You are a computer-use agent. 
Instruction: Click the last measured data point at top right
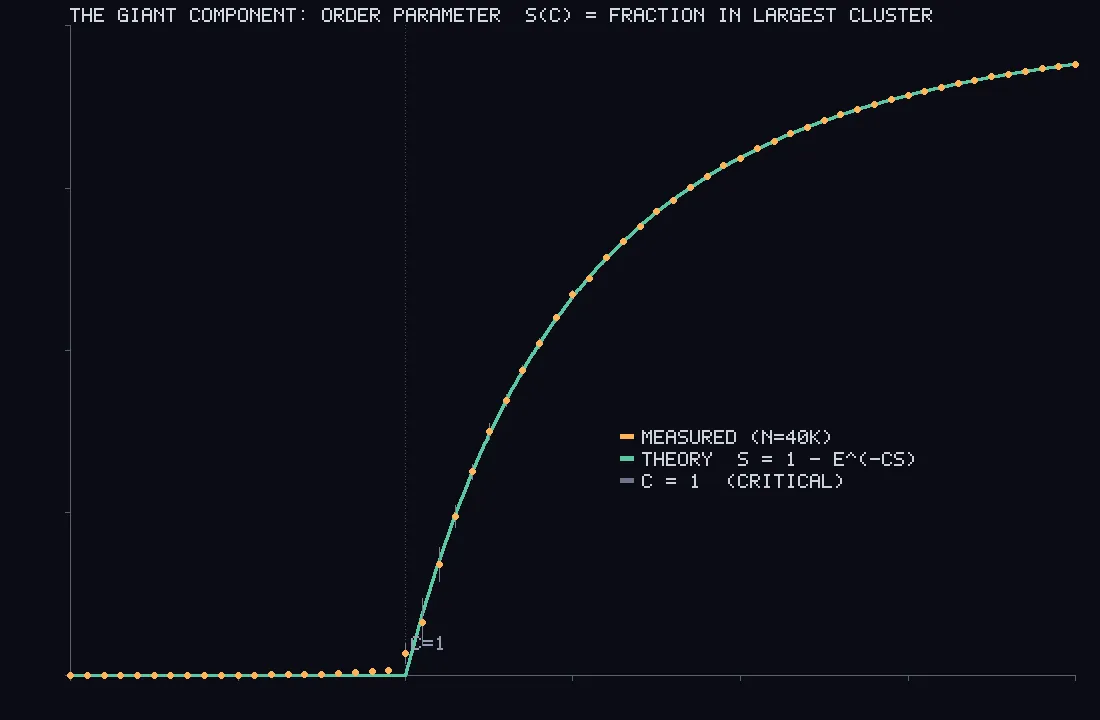1075,65
